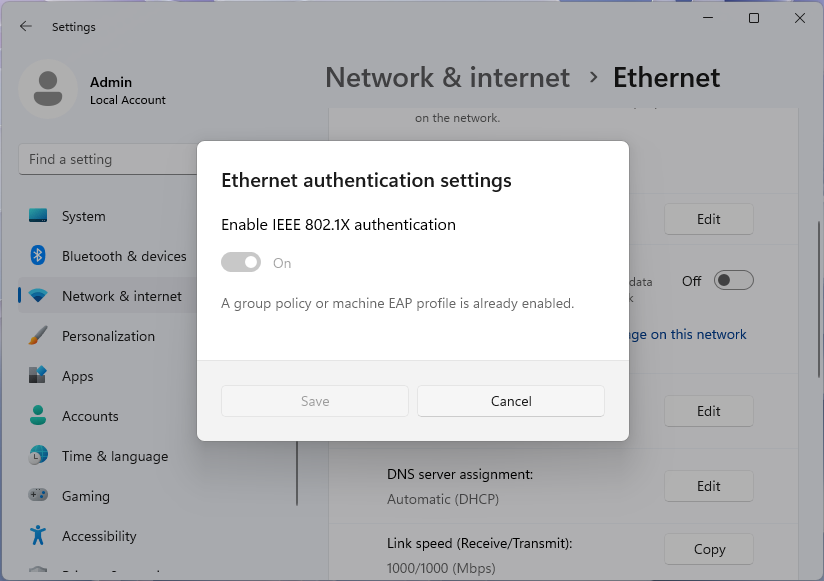Toggle IEEE 802.1X authentication switch
The height and width of the screenshot is (581, 824).
tap(240, 262)
